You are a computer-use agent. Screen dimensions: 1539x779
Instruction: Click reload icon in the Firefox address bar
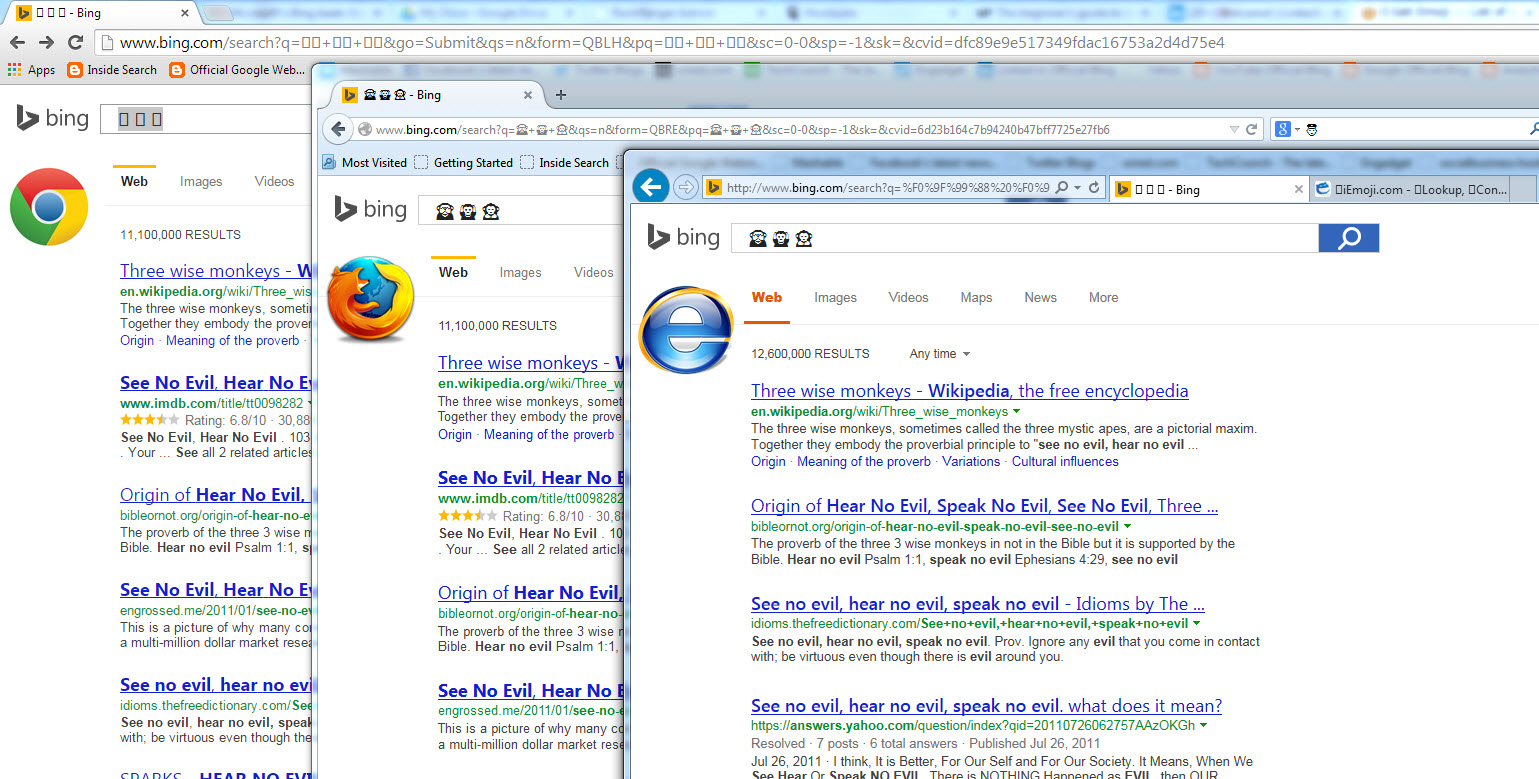pyautogui.click(x=1251, y=130)
